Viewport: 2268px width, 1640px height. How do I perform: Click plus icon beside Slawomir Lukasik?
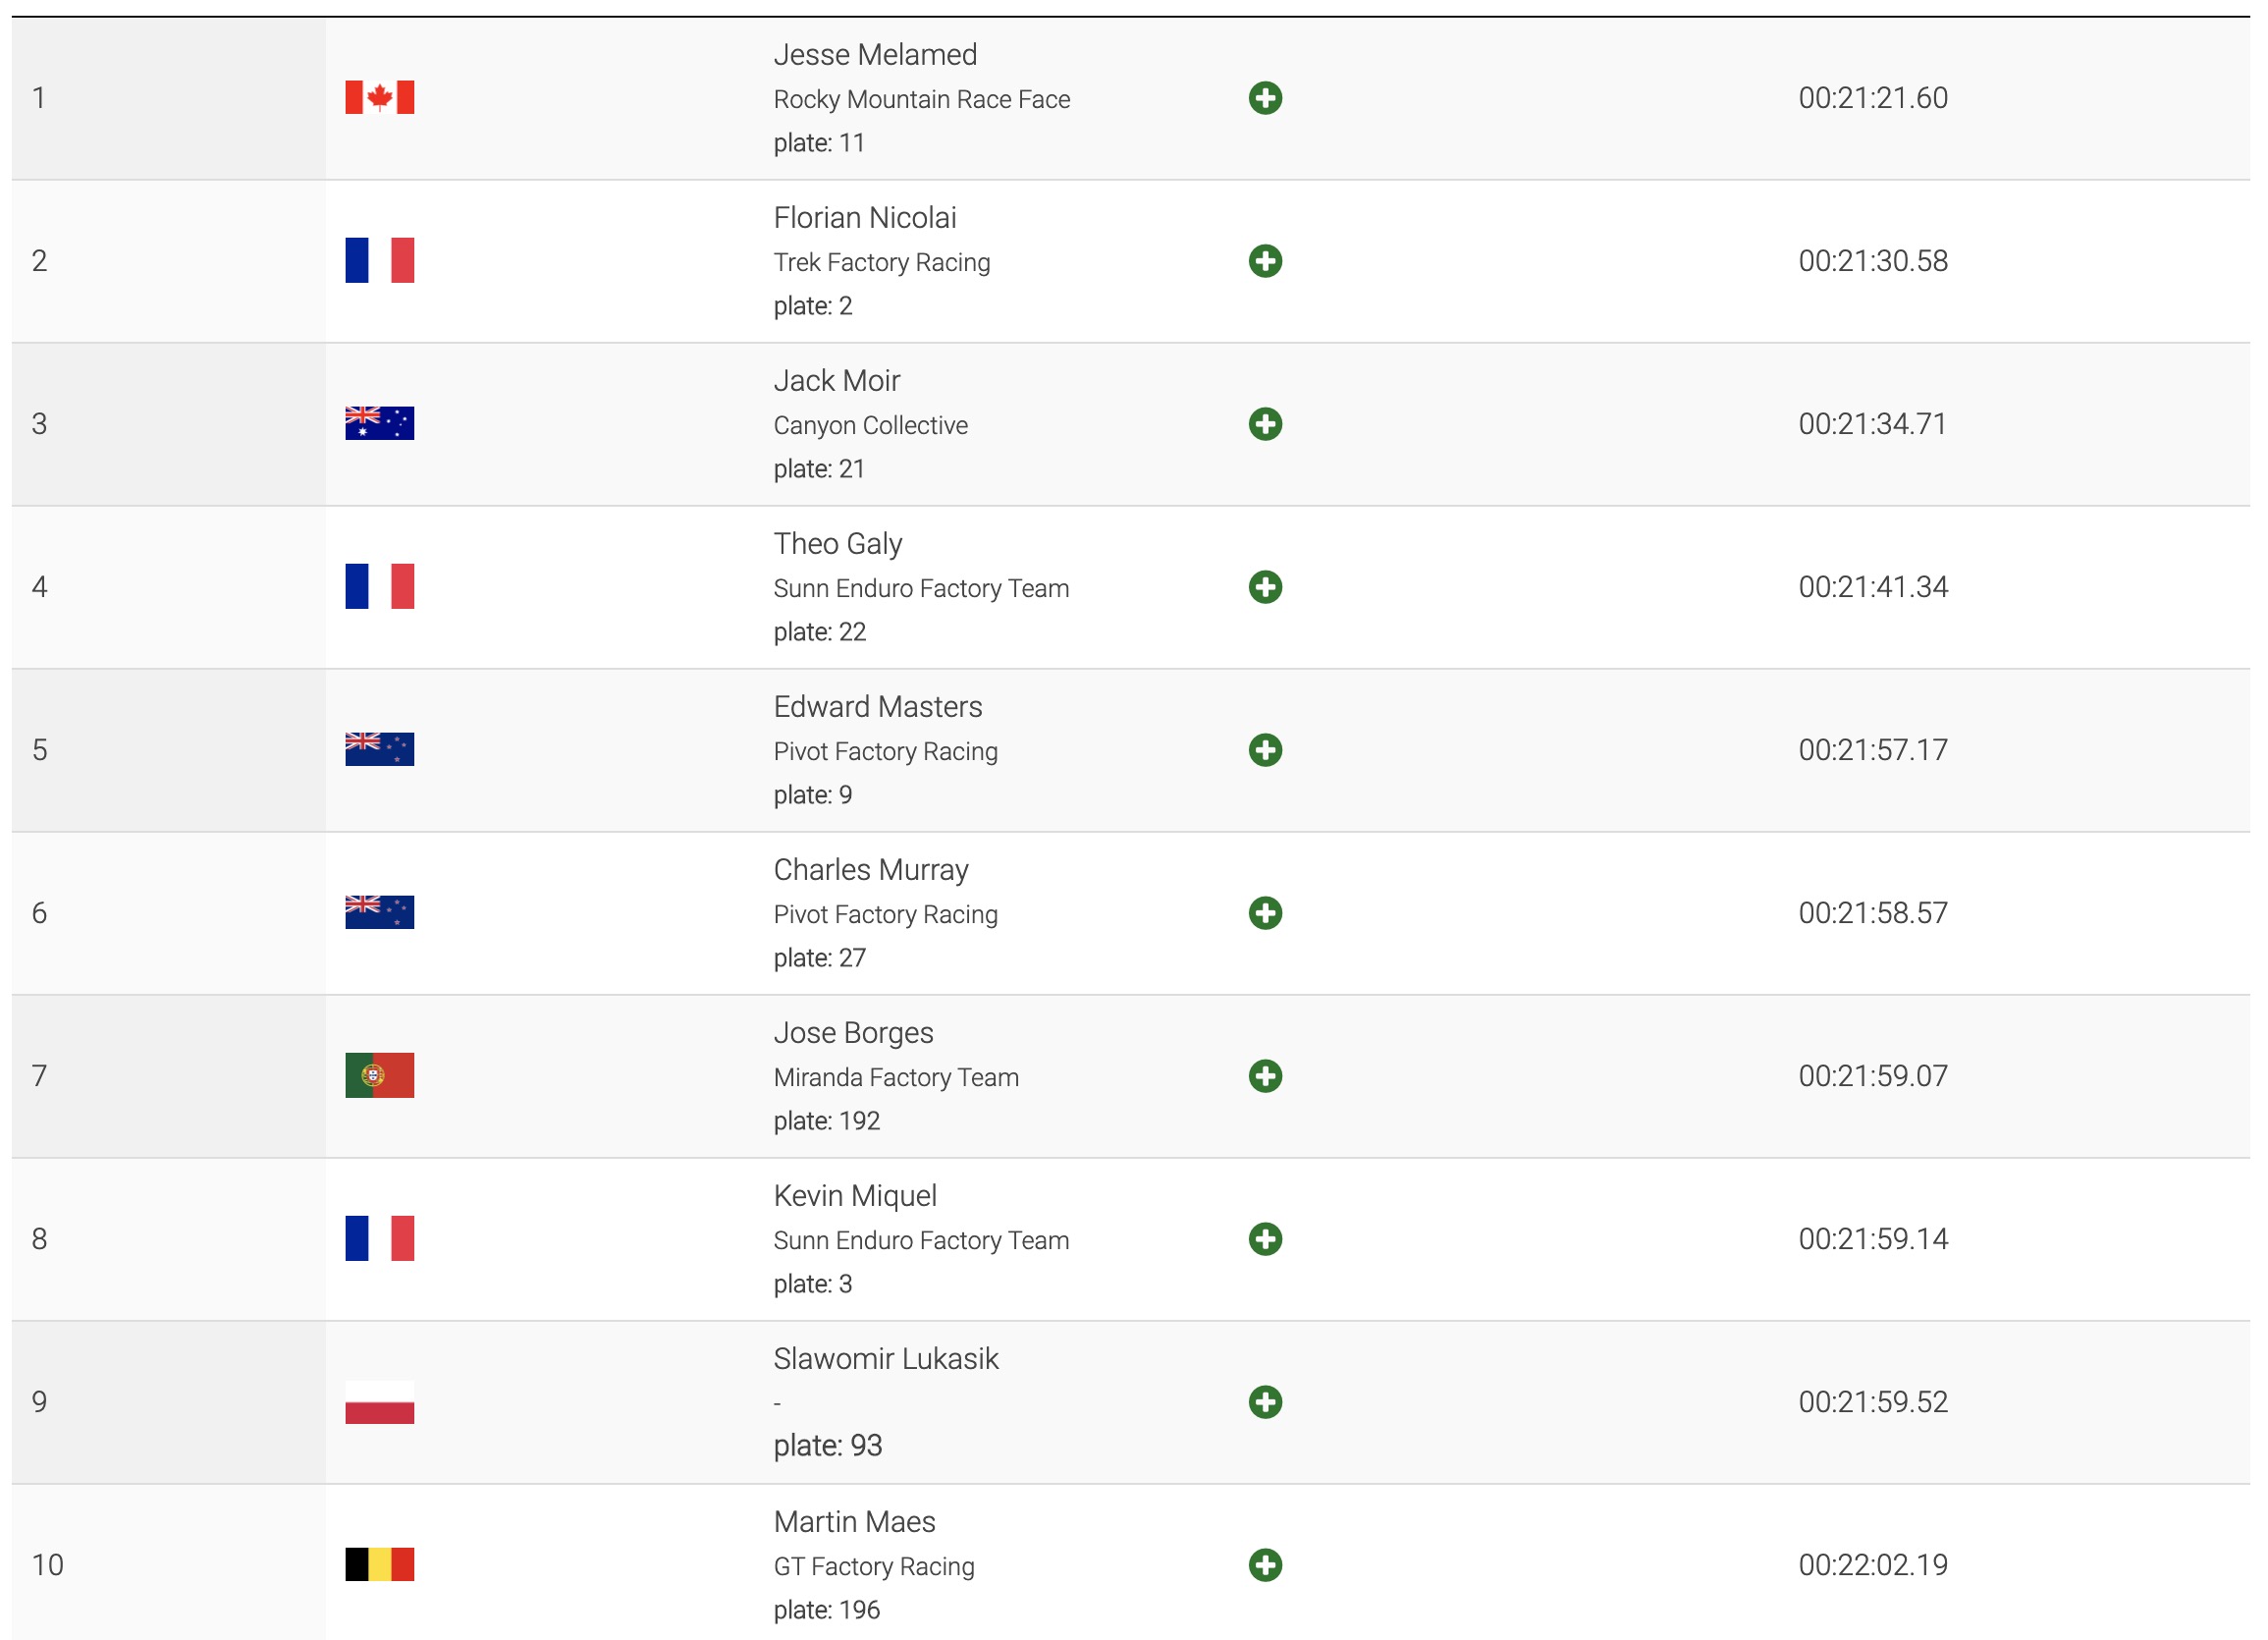pyautogui.click(x=1265, y=1402)
